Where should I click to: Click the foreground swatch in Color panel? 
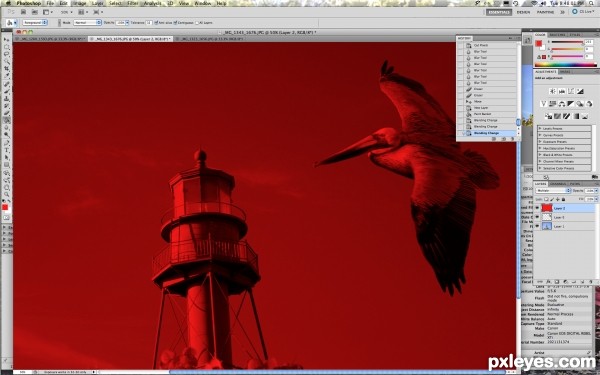[x=539, y=43]
